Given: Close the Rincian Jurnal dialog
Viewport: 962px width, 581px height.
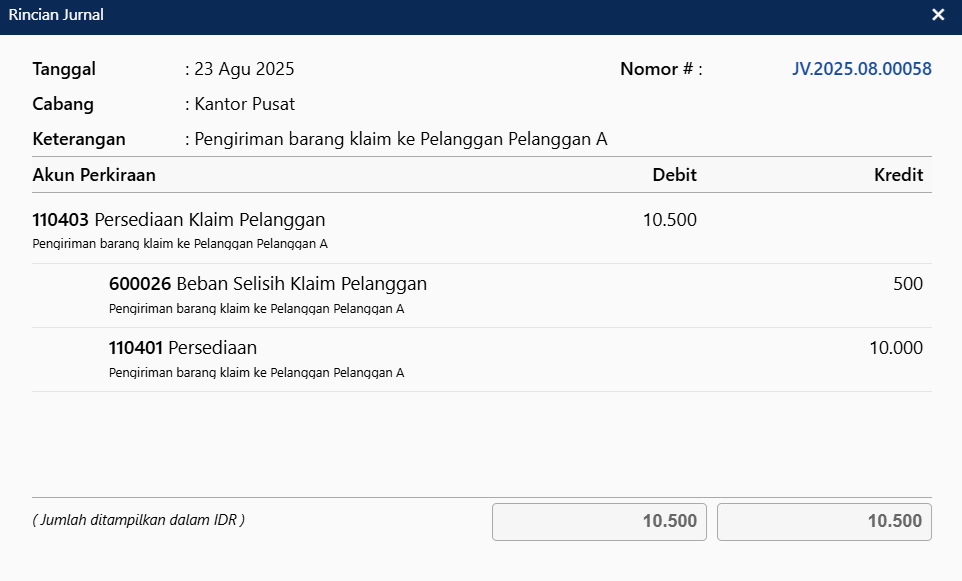Looking at the screenshot, I should (x=938, y=15).
